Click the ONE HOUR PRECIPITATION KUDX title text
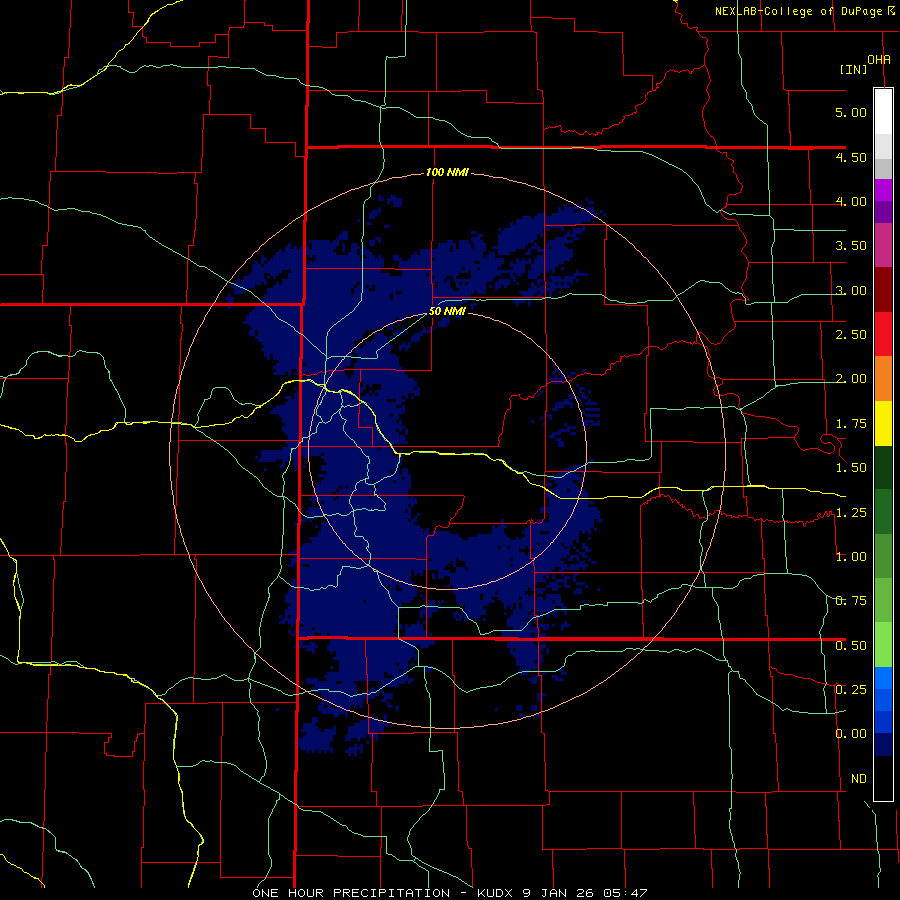The image size is (900, 900). (450, 893)
